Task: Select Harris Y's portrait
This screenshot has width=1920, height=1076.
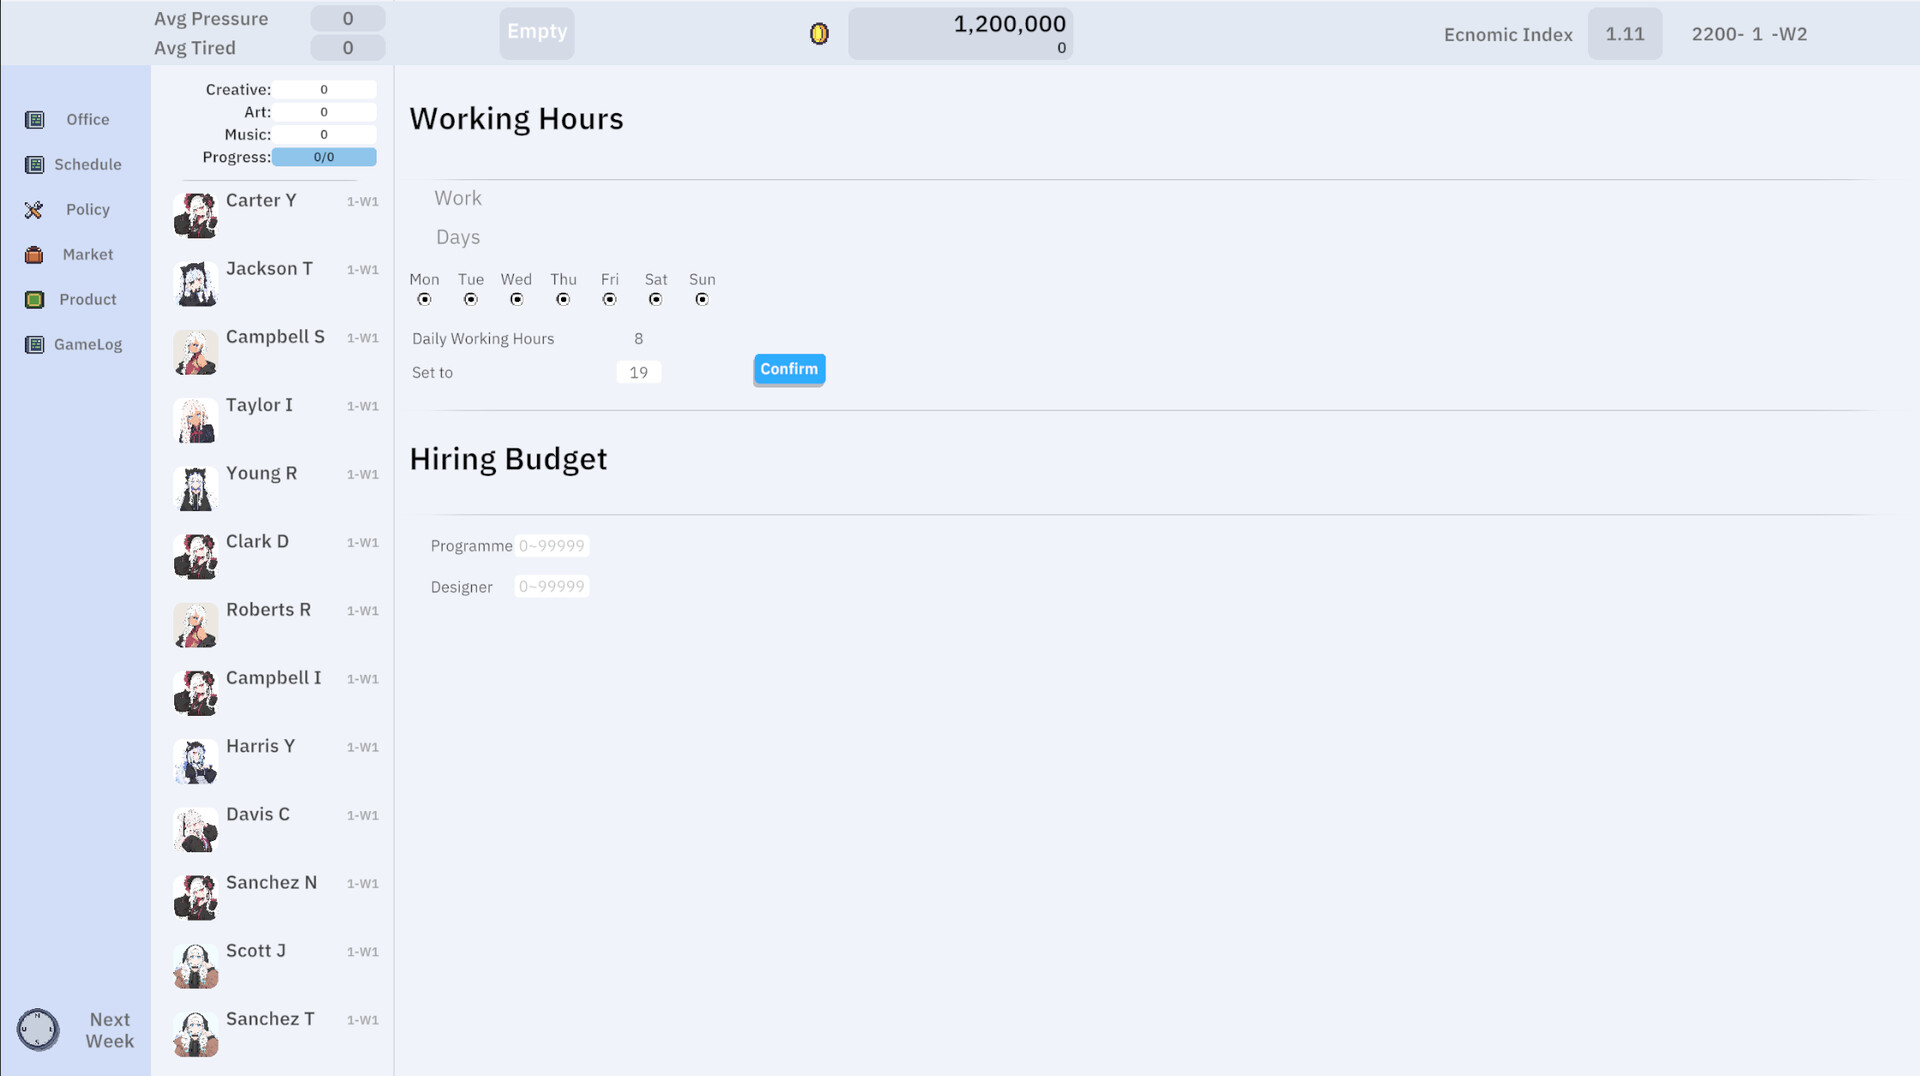Action: point(195,761)
